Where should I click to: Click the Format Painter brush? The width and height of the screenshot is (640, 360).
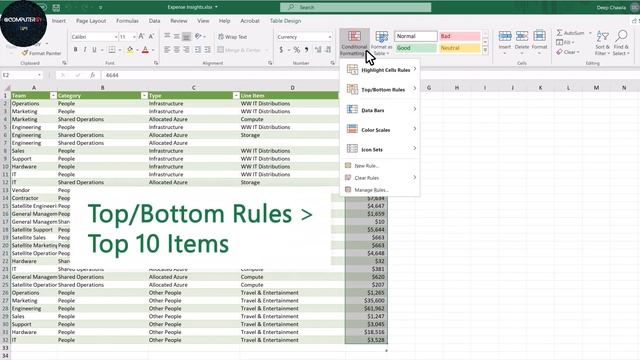(x=41, y=53)
